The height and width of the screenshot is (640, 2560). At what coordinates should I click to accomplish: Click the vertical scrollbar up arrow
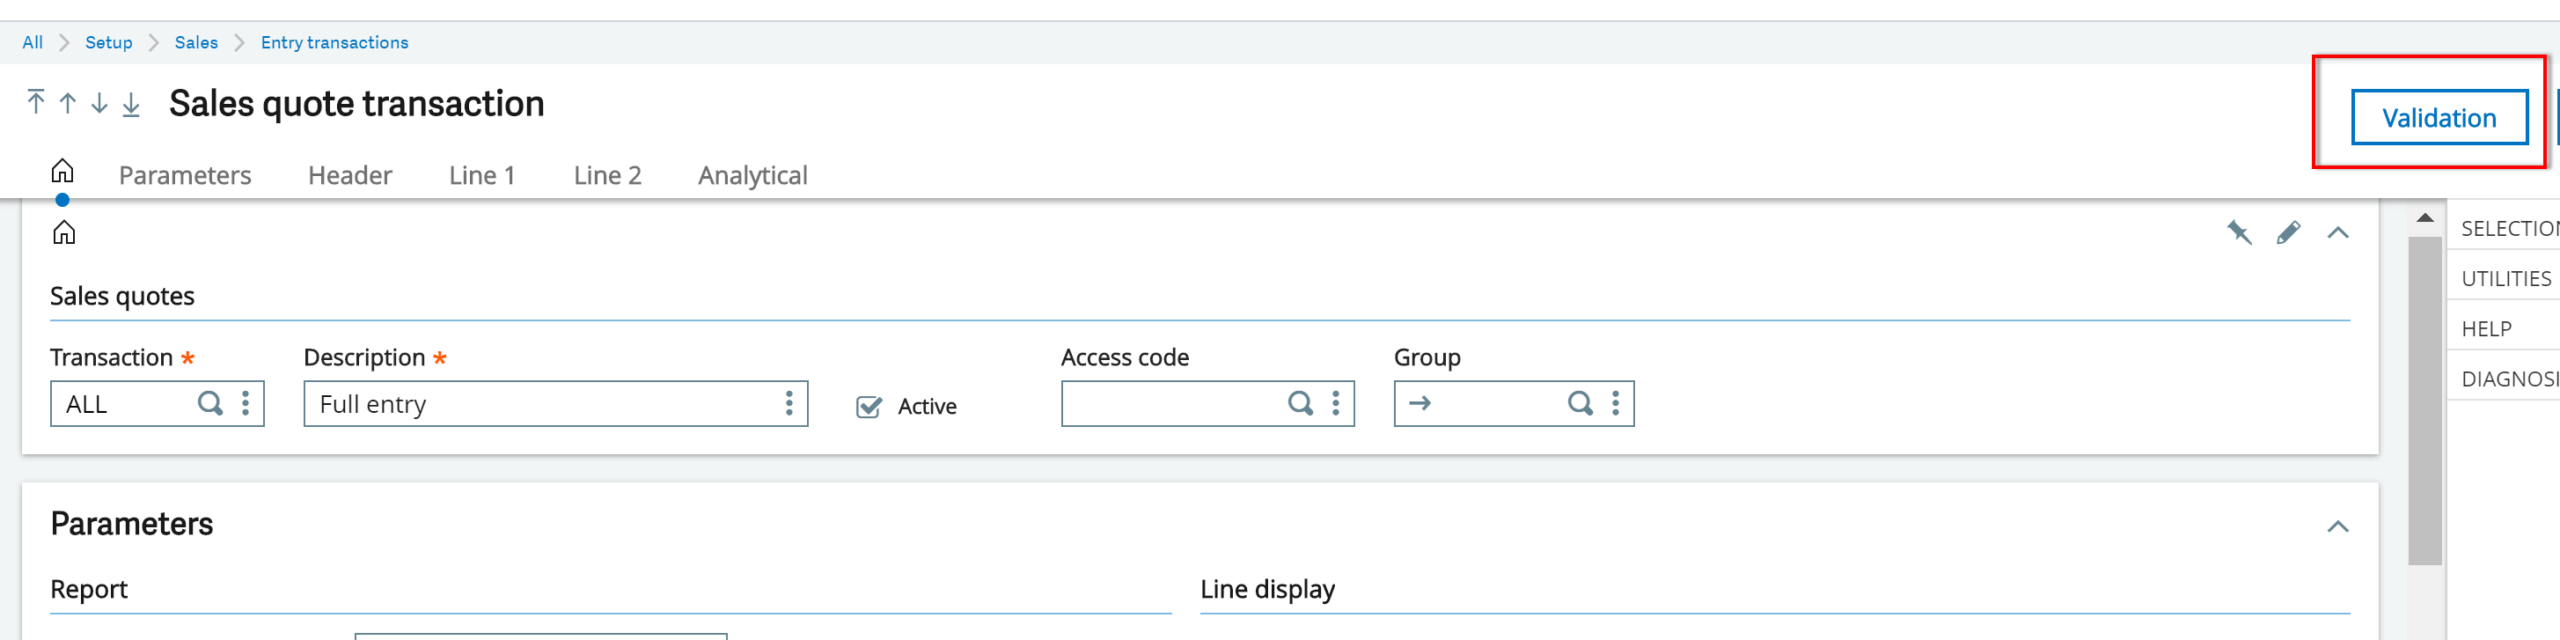pyautogui.click(x=2425, y=218)
